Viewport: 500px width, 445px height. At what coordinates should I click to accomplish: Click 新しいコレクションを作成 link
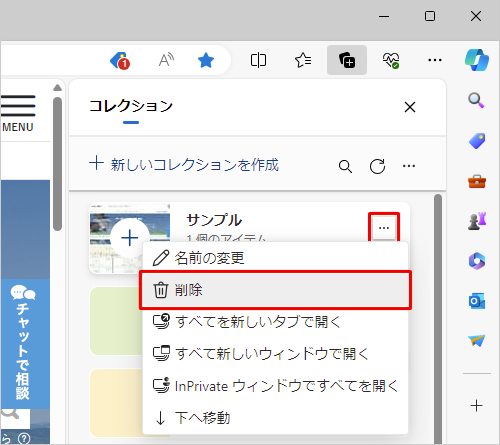(184, 164)
